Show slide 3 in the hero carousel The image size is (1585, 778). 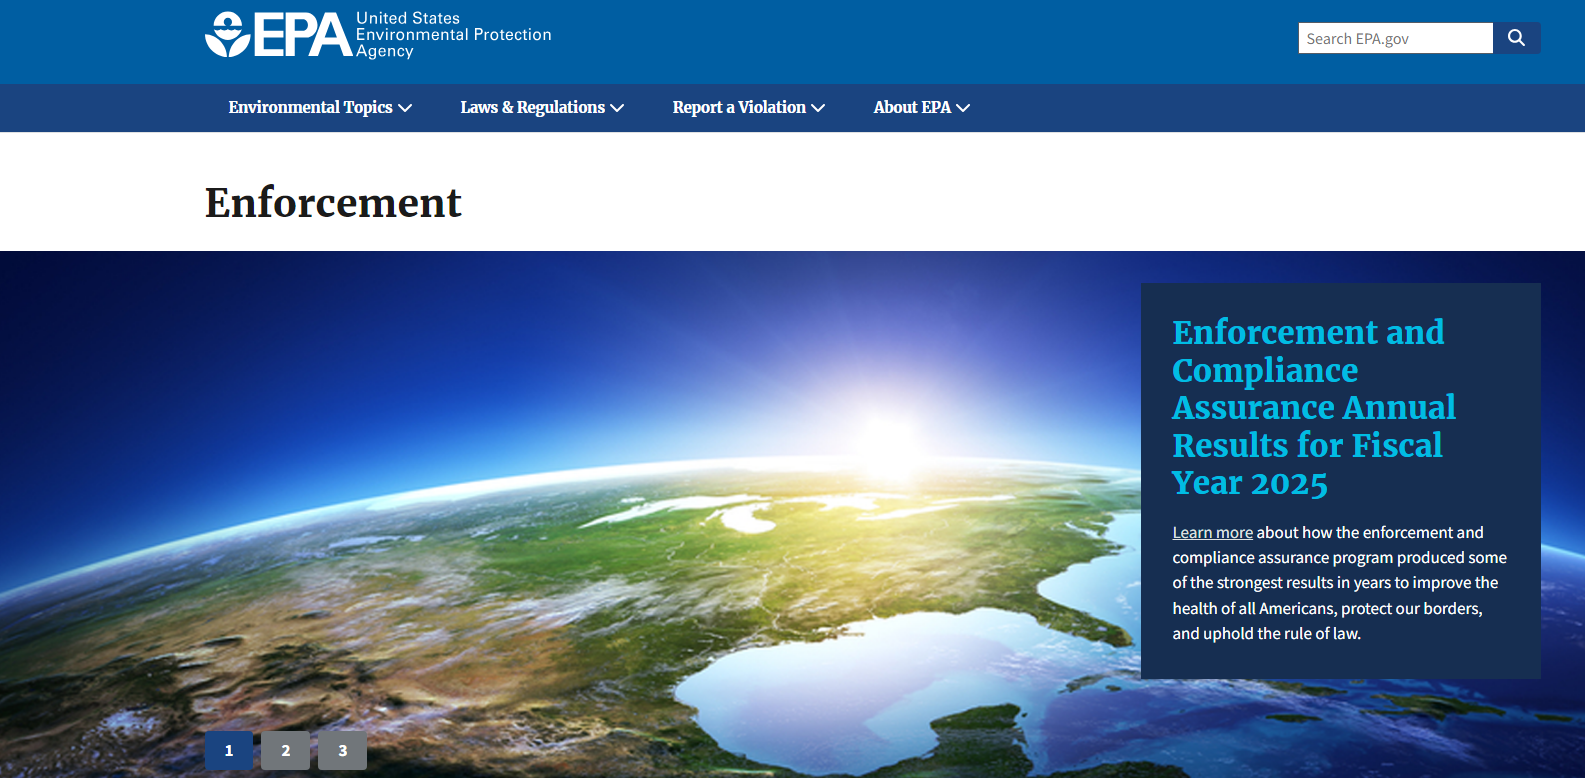point(342,751)
